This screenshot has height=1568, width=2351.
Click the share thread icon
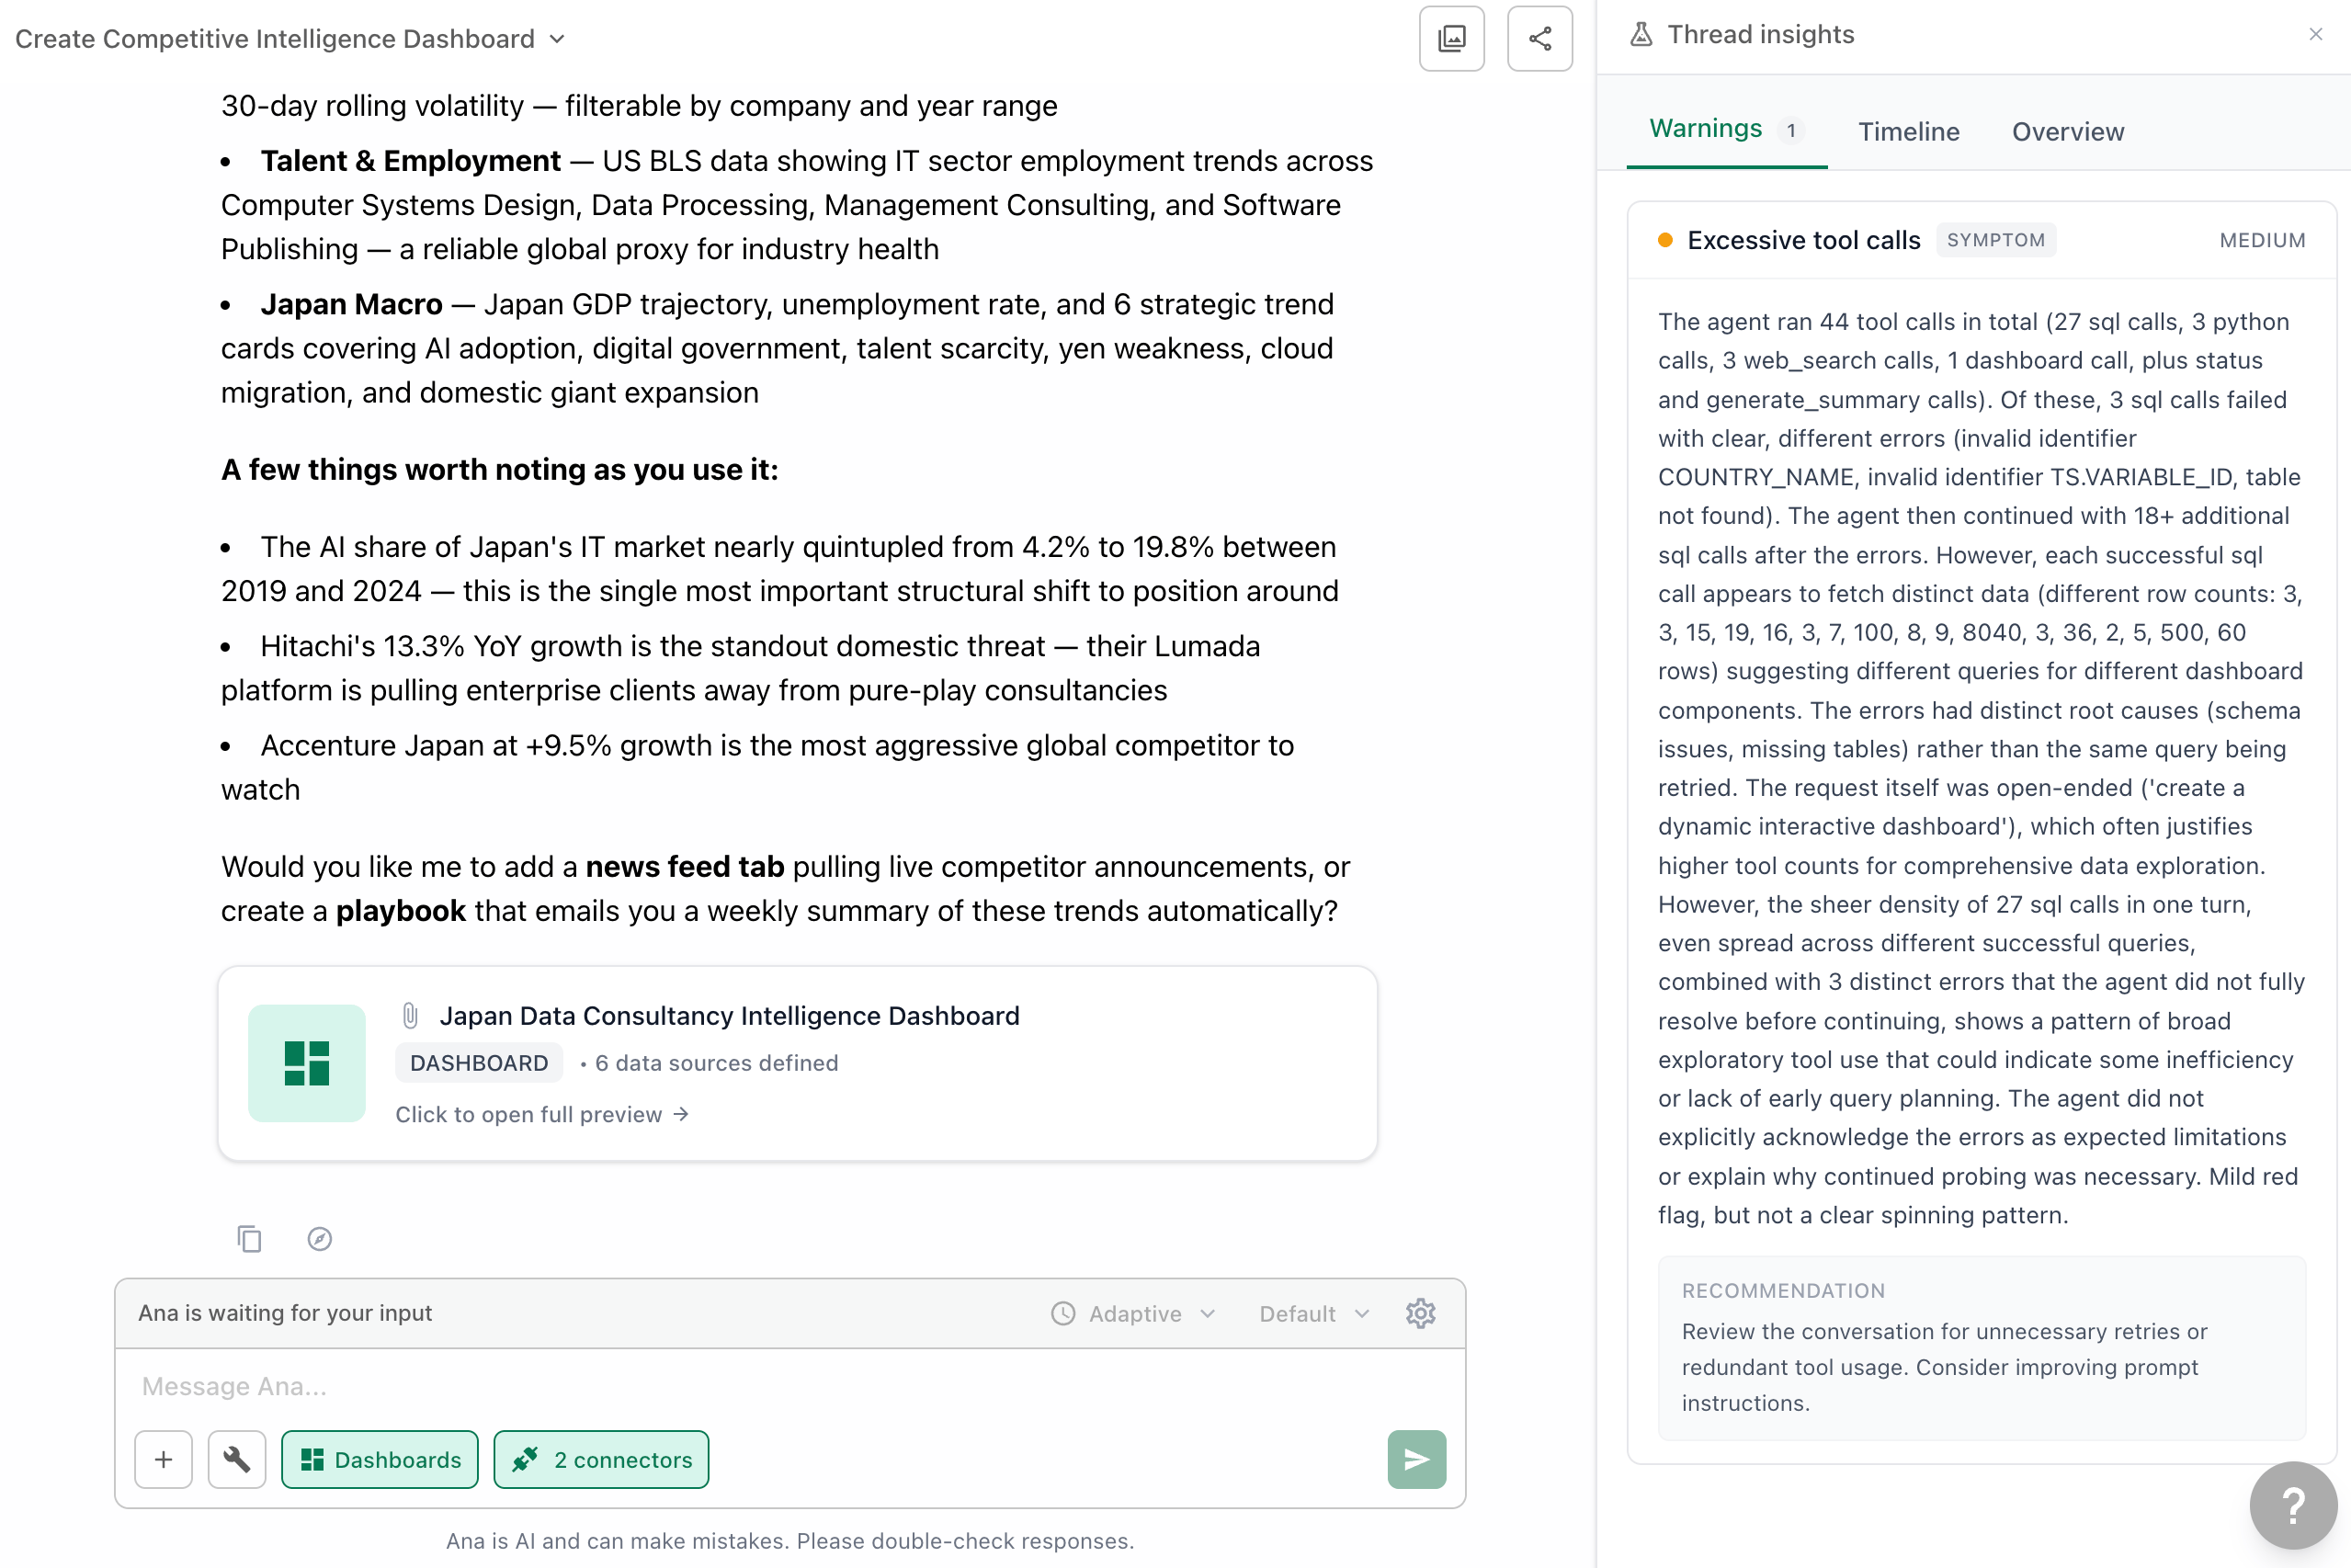1539,39
